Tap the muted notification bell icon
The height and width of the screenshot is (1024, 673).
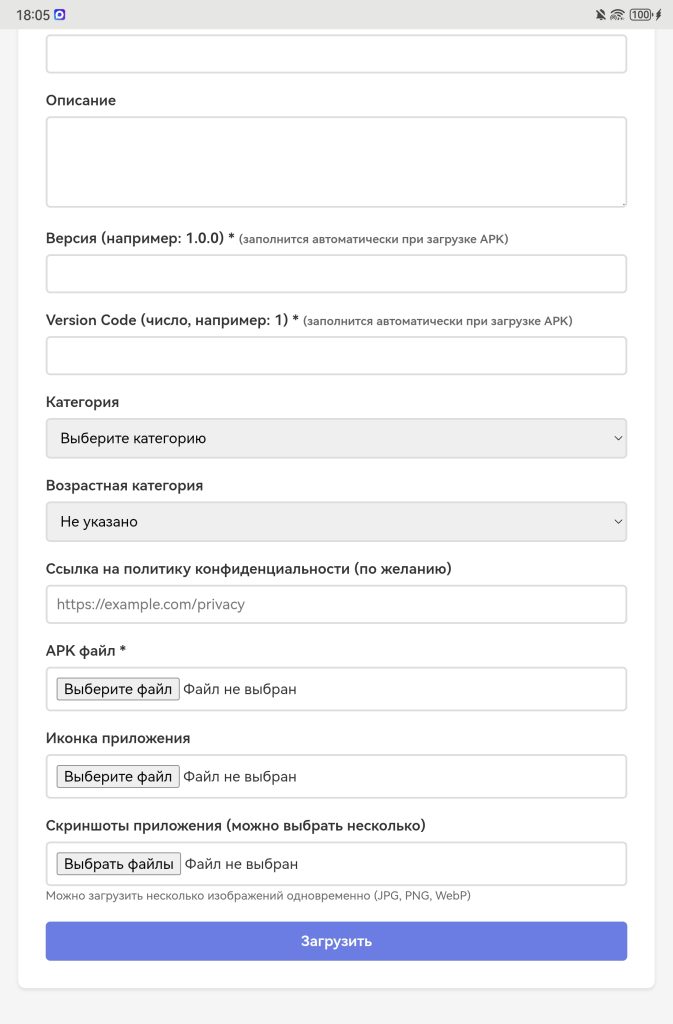point(600,15)
